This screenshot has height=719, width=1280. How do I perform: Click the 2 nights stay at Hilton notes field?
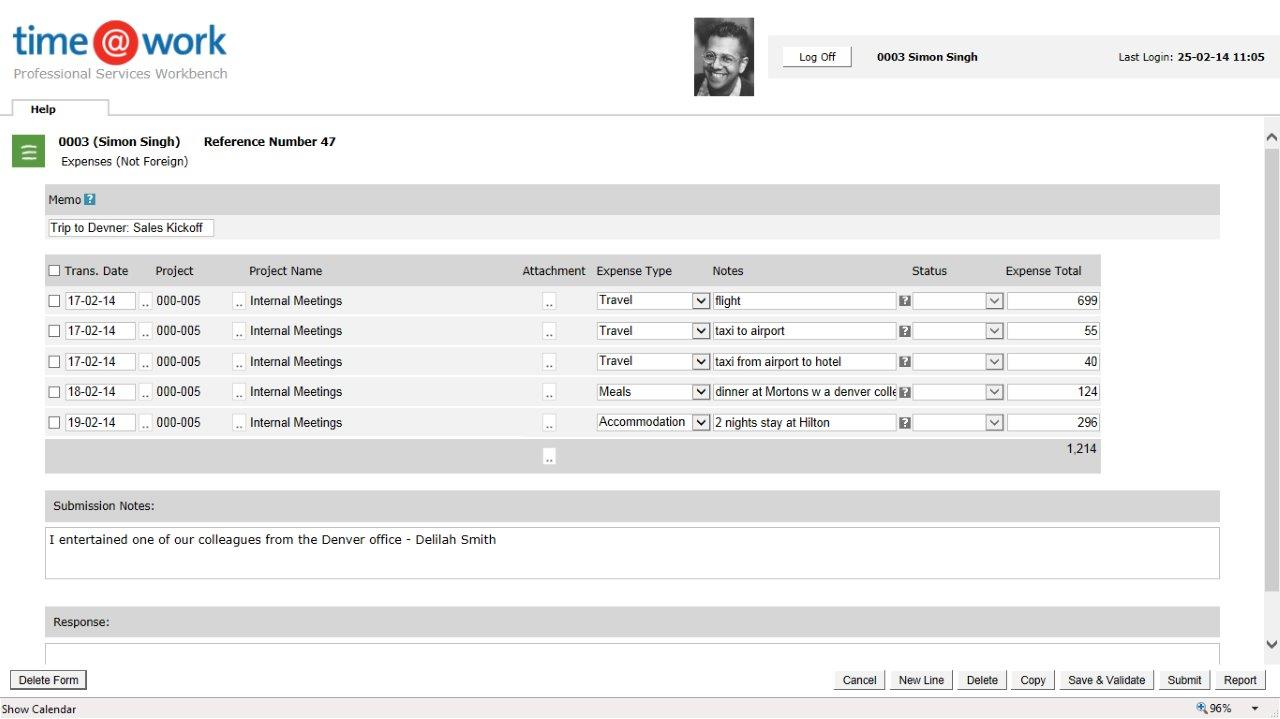[805, 423]
